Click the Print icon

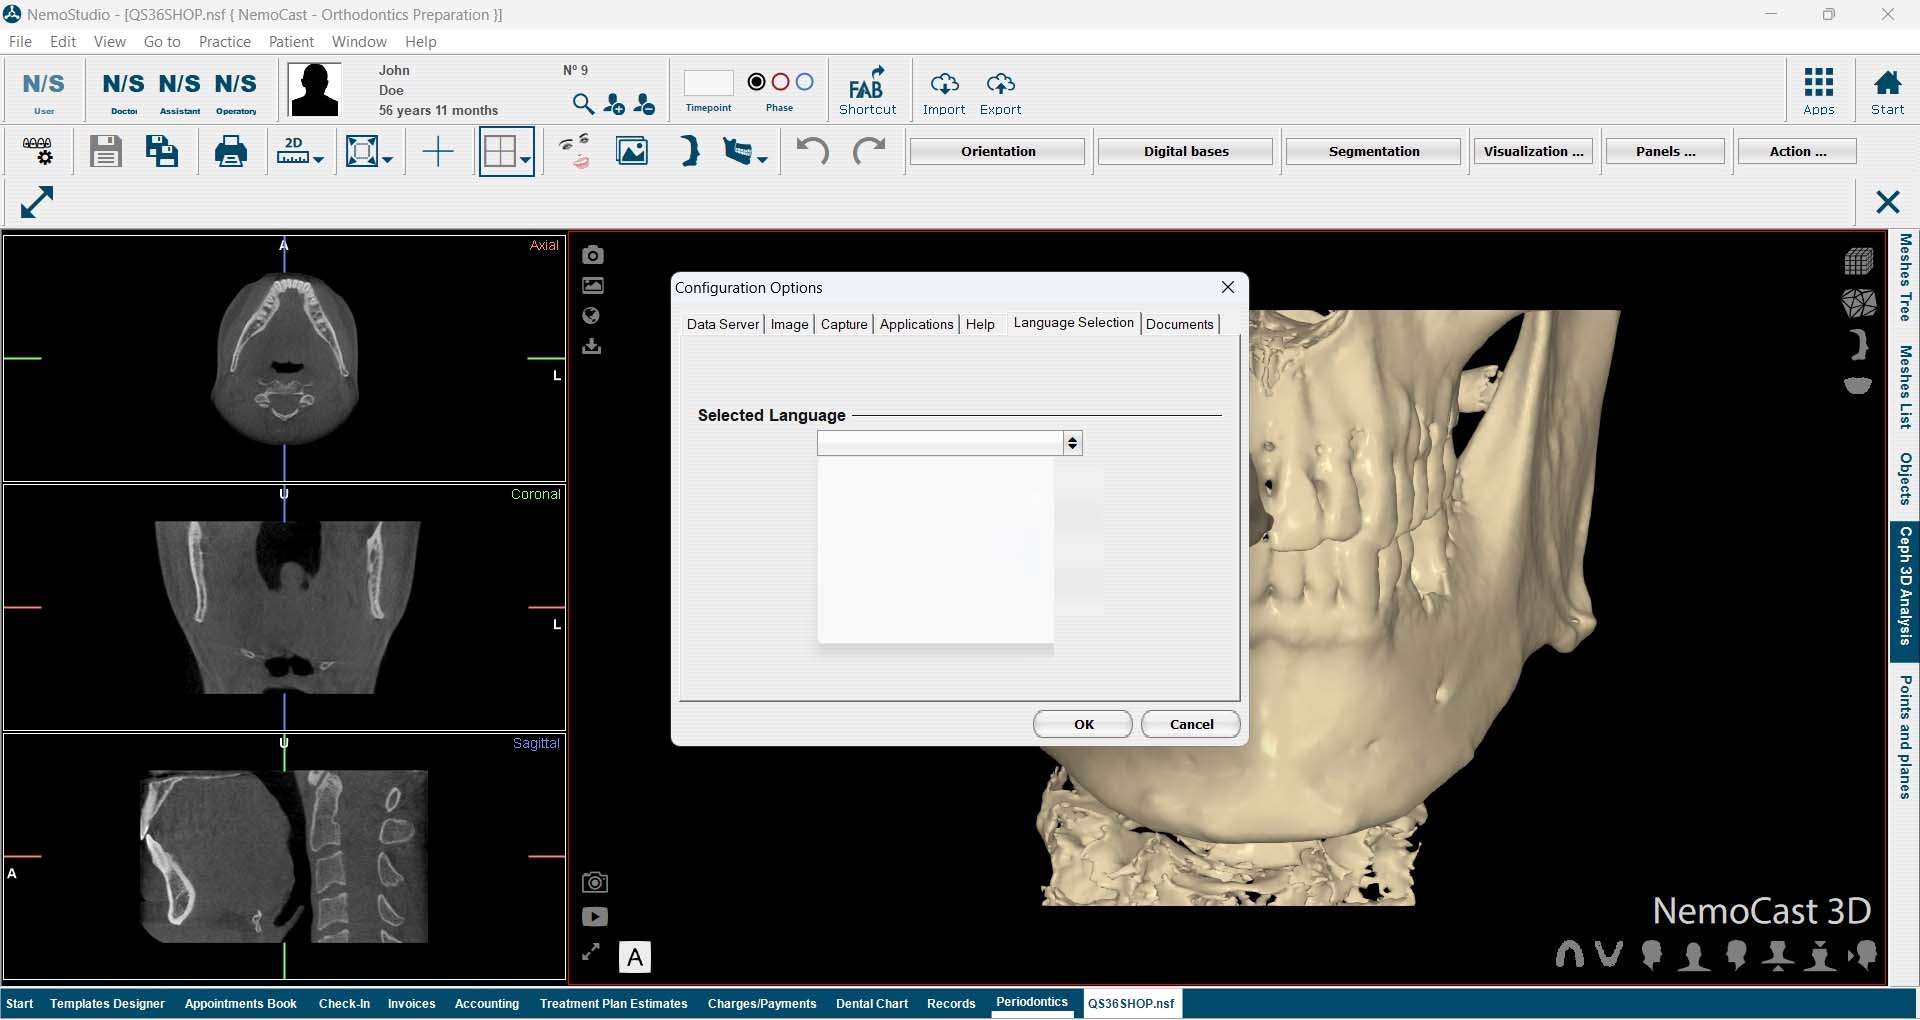point(231,152)
